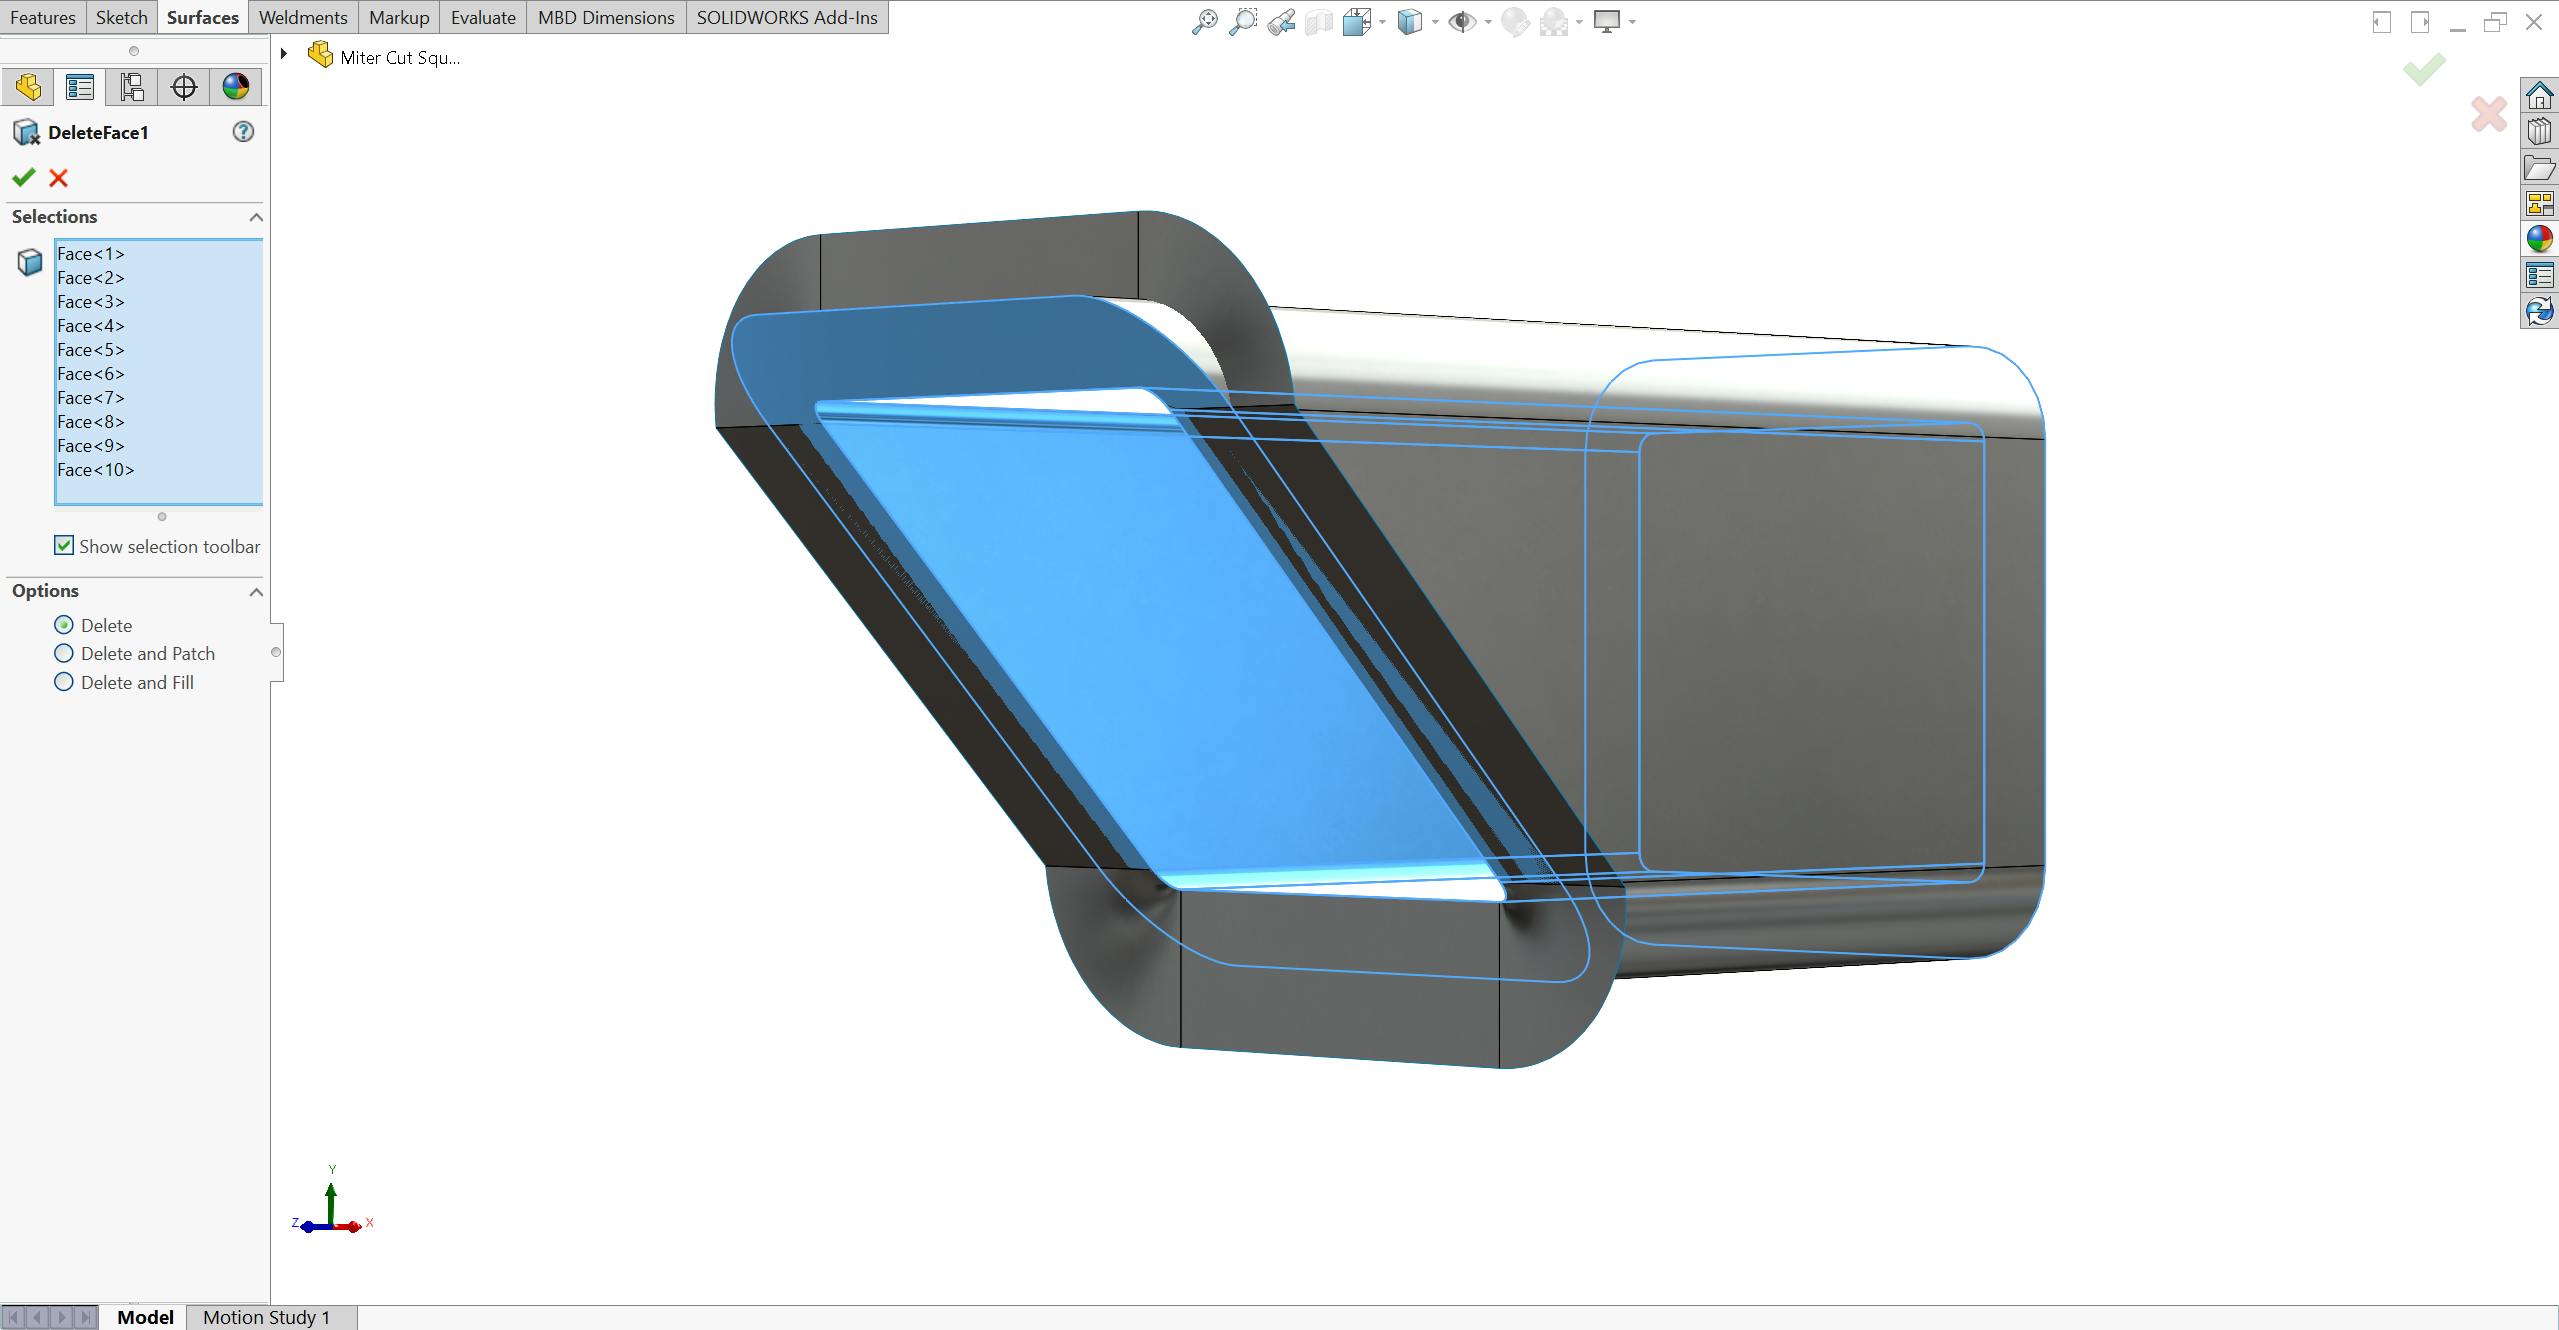Click the Design Library icon in right sidebar
This screenshot has width=2559, height=1330.
pyautogui.click(x=2540, y=131)
